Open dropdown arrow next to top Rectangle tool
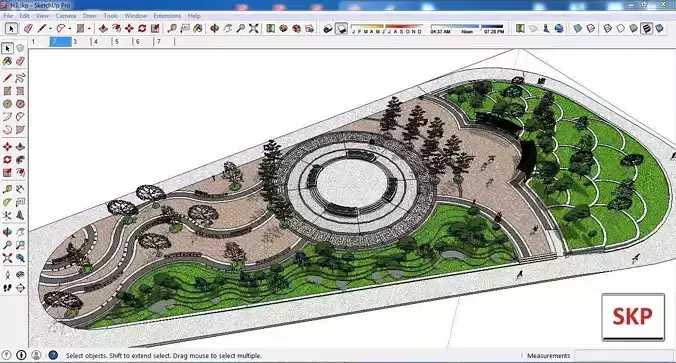 coord(89,29)
